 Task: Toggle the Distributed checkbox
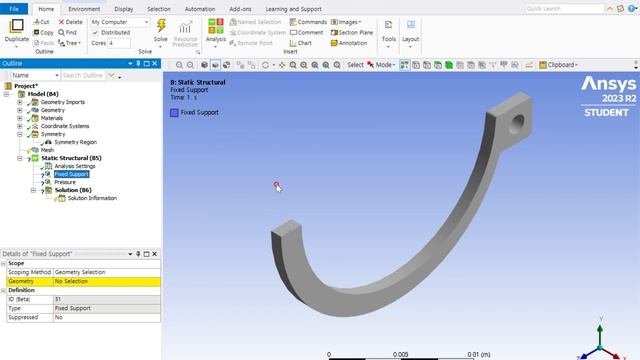tap(95, 32)
